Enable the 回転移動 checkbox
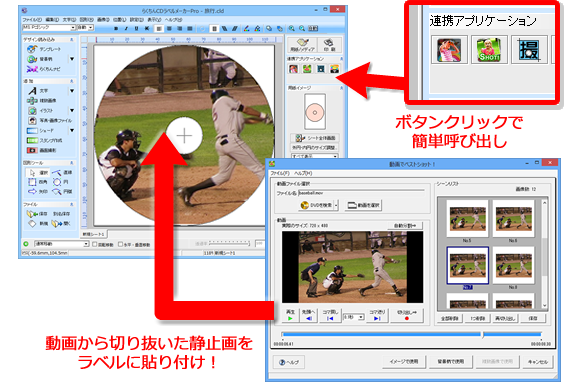 point(94,244)
